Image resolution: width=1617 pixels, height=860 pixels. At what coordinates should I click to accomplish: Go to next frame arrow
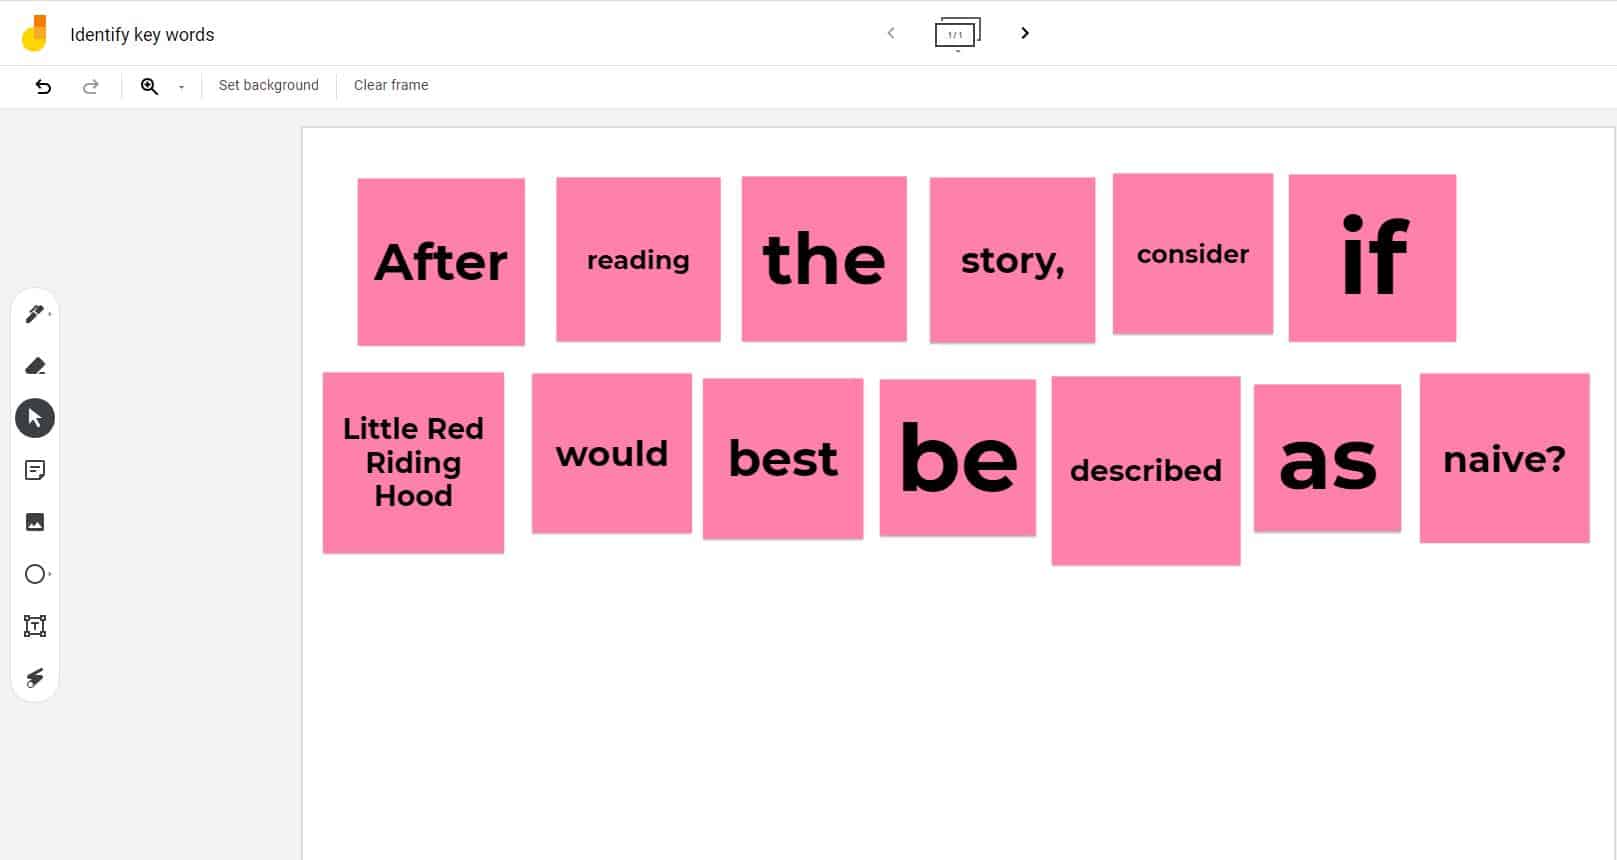pos(1025,33)
